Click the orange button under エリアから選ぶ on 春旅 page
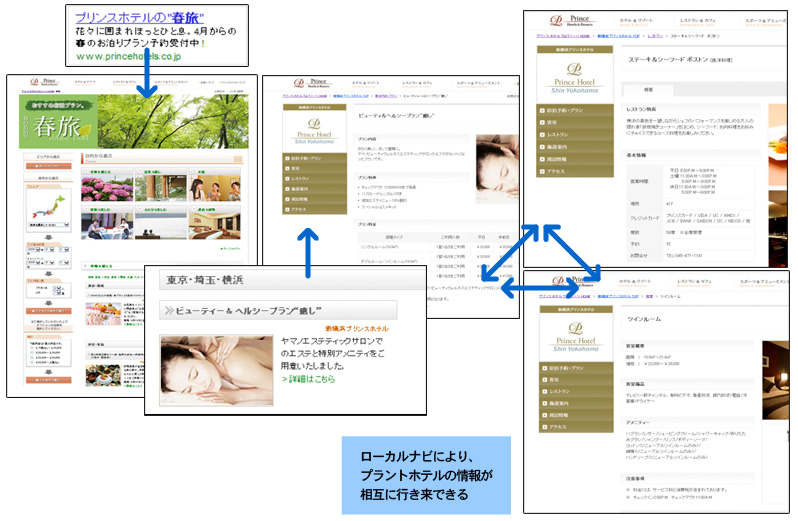 point(48,166)
